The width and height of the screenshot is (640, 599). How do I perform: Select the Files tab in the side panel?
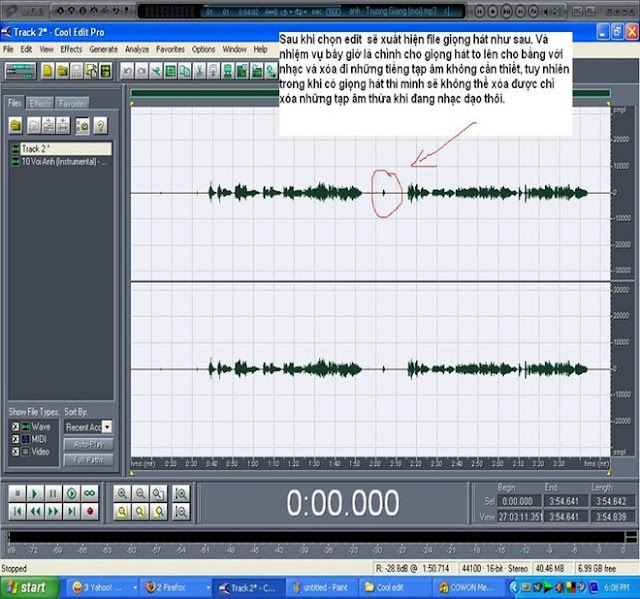coord(15,103)
